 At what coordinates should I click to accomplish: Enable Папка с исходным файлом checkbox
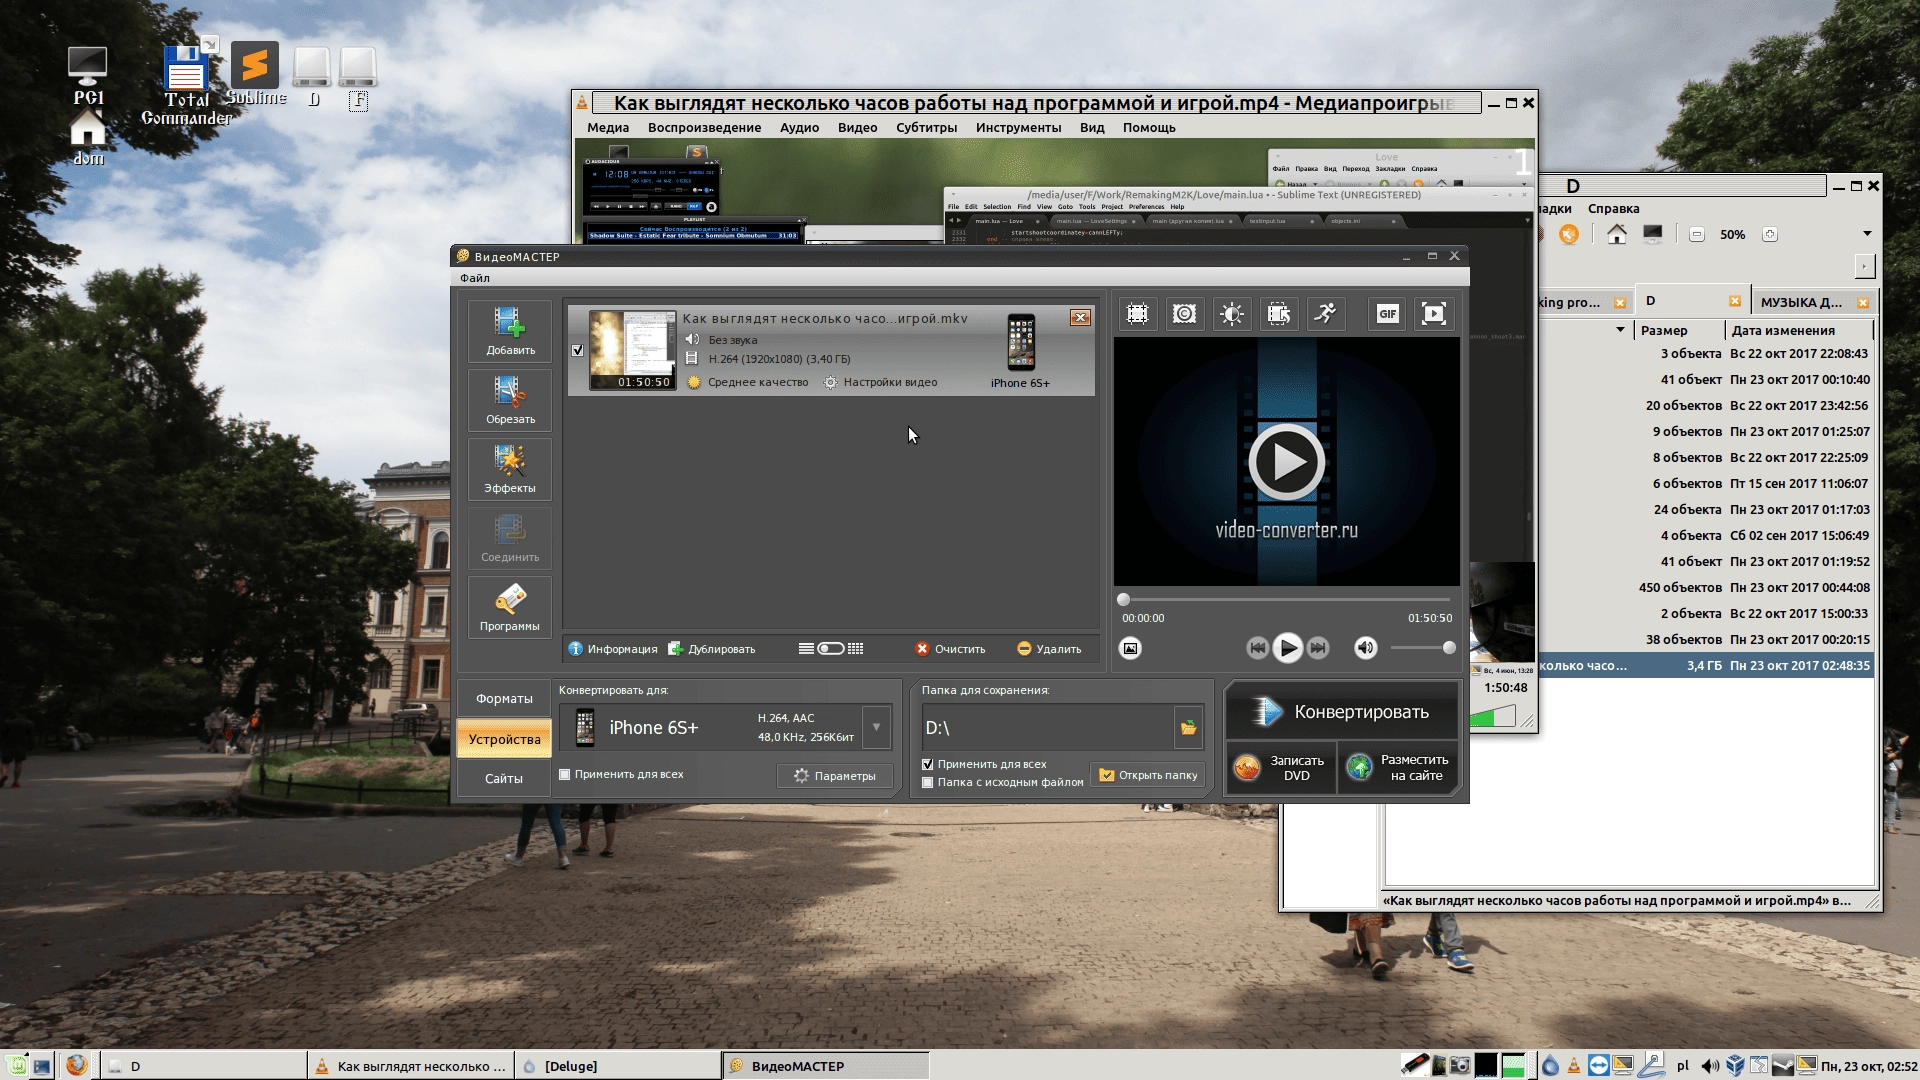tap(927, 782)
